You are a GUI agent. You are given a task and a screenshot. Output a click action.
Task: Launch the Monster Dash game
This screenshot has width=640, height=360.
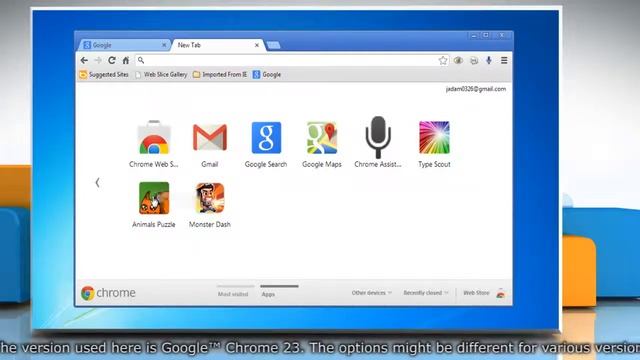click(209, 198)
